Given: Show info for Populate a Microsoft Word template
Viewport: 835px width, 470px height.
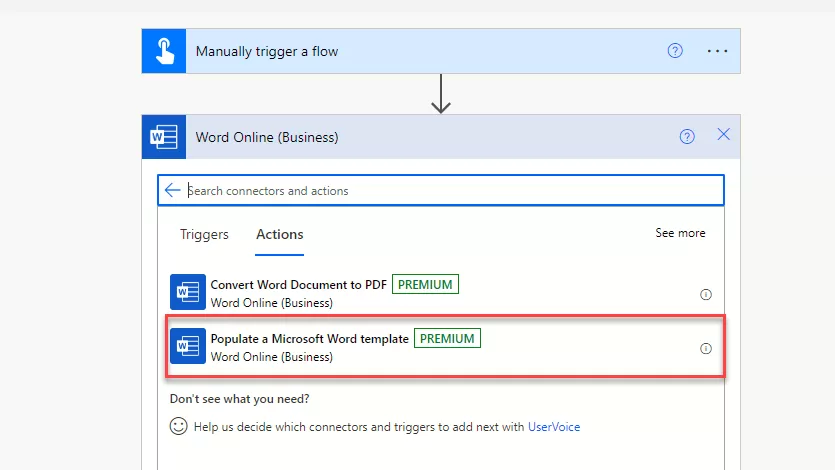Looking at the screenshot, I should pos(705,349).
